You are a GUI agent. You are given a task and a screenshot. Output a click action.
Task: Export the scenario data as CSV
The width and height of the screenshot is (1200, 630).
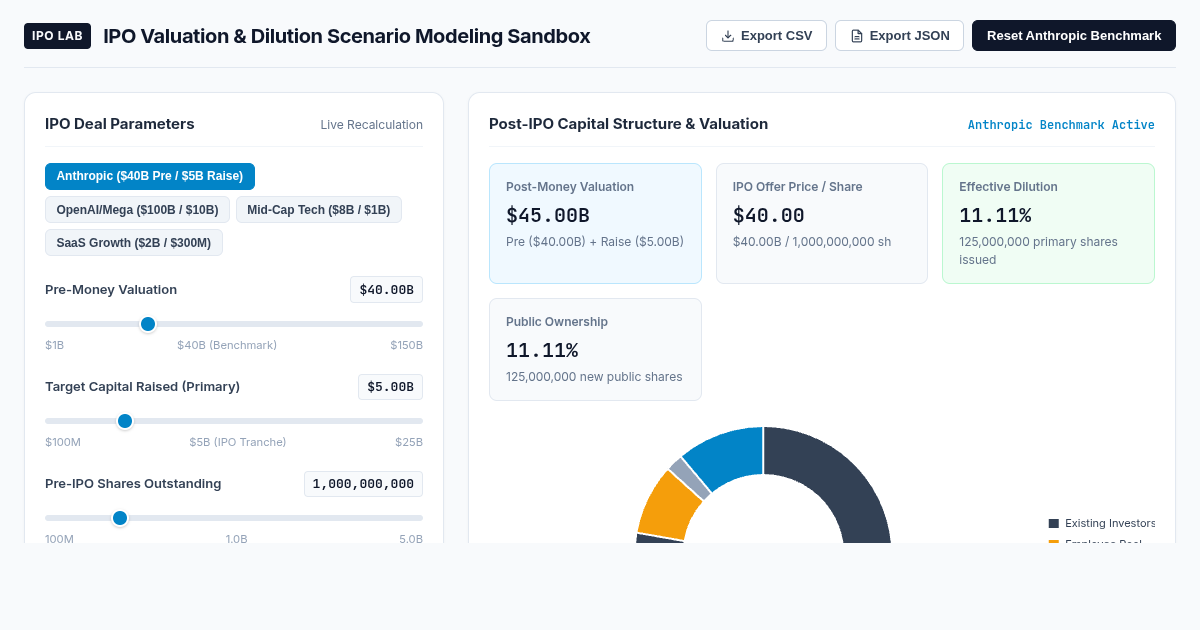coord(766,36)
